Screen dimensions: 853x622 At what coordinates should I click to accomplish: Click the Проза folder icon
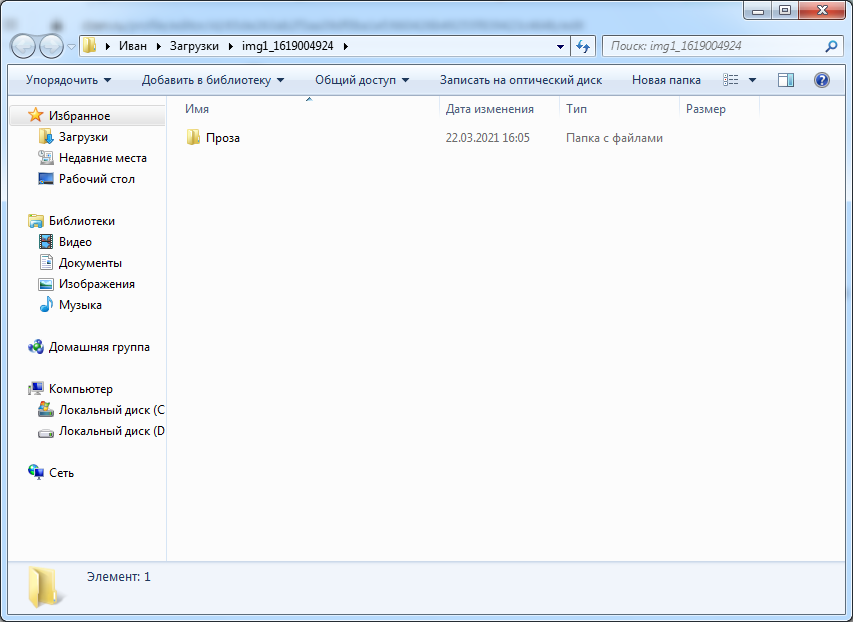193,137
